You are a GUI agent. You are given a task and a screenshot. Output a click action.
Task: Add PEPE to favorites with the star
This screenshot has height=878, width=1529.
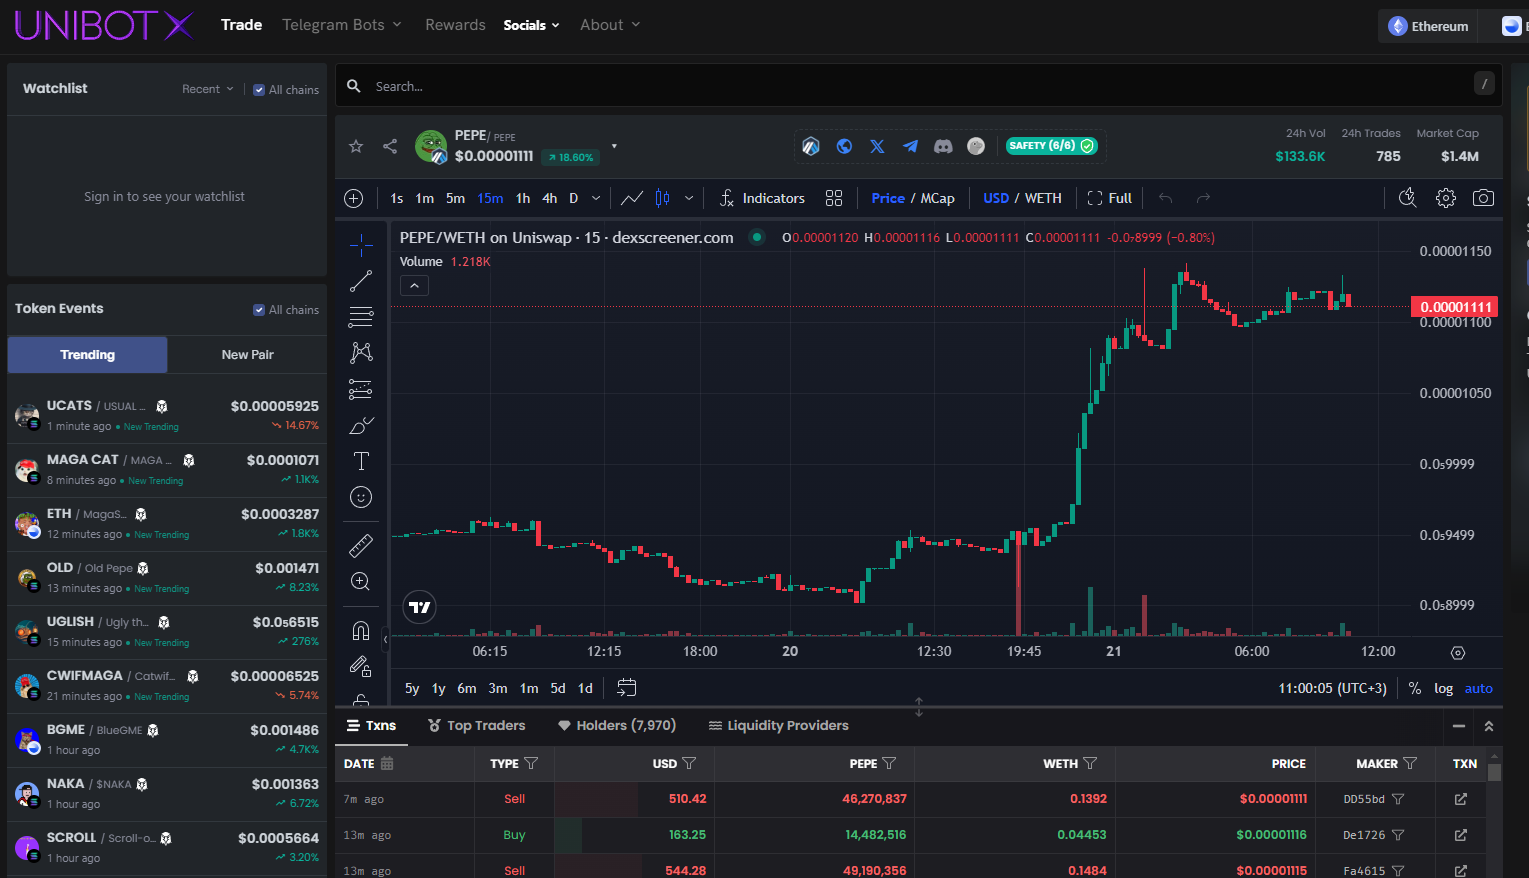pyautogui.click(x=356, y=146)
